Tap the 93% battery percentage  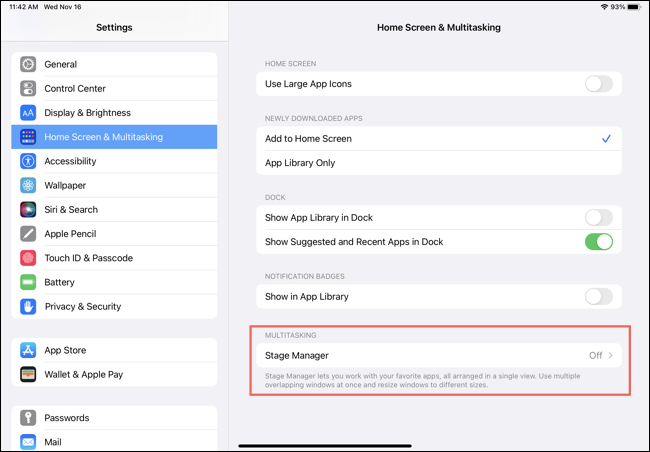coord(618,7)
